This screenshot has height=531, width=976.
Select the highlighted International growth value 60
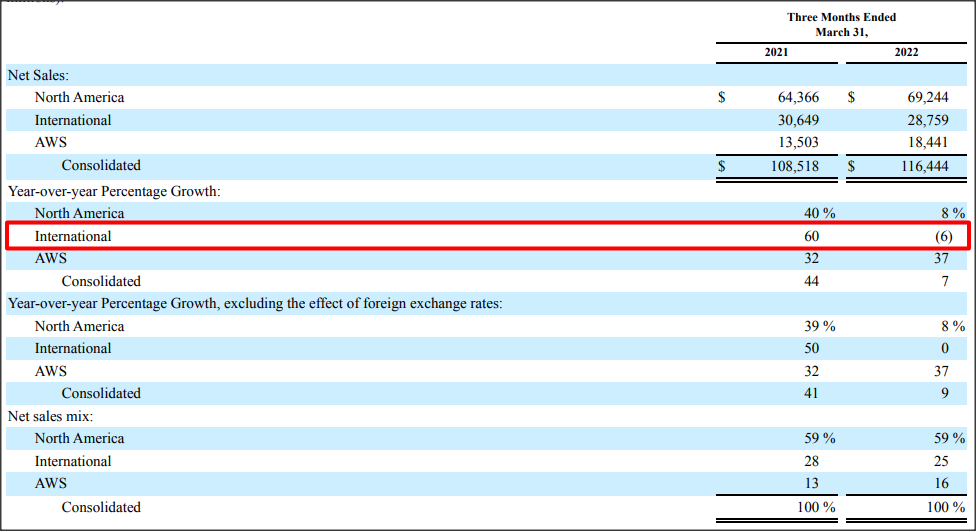coord(811,237)
